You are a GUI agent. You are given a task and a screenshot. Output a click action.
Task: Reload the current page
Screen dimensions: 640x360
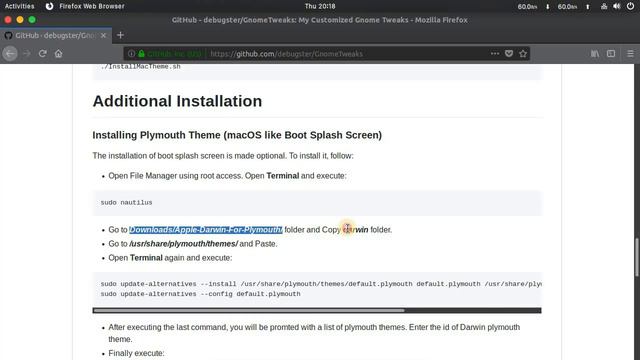click(x=42, y=53)
